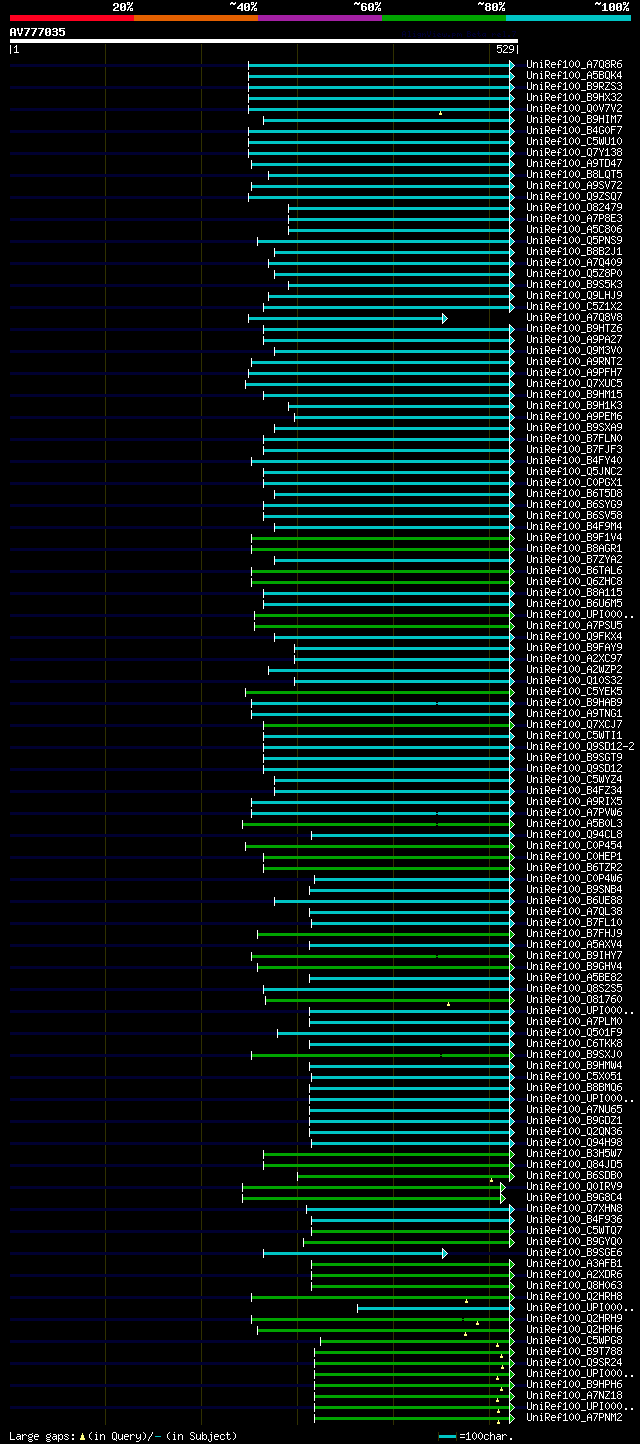Select the UniRef100_B9SXA9 label
This screenshot has height=1444, width=640.
click(x=574, y=428)
